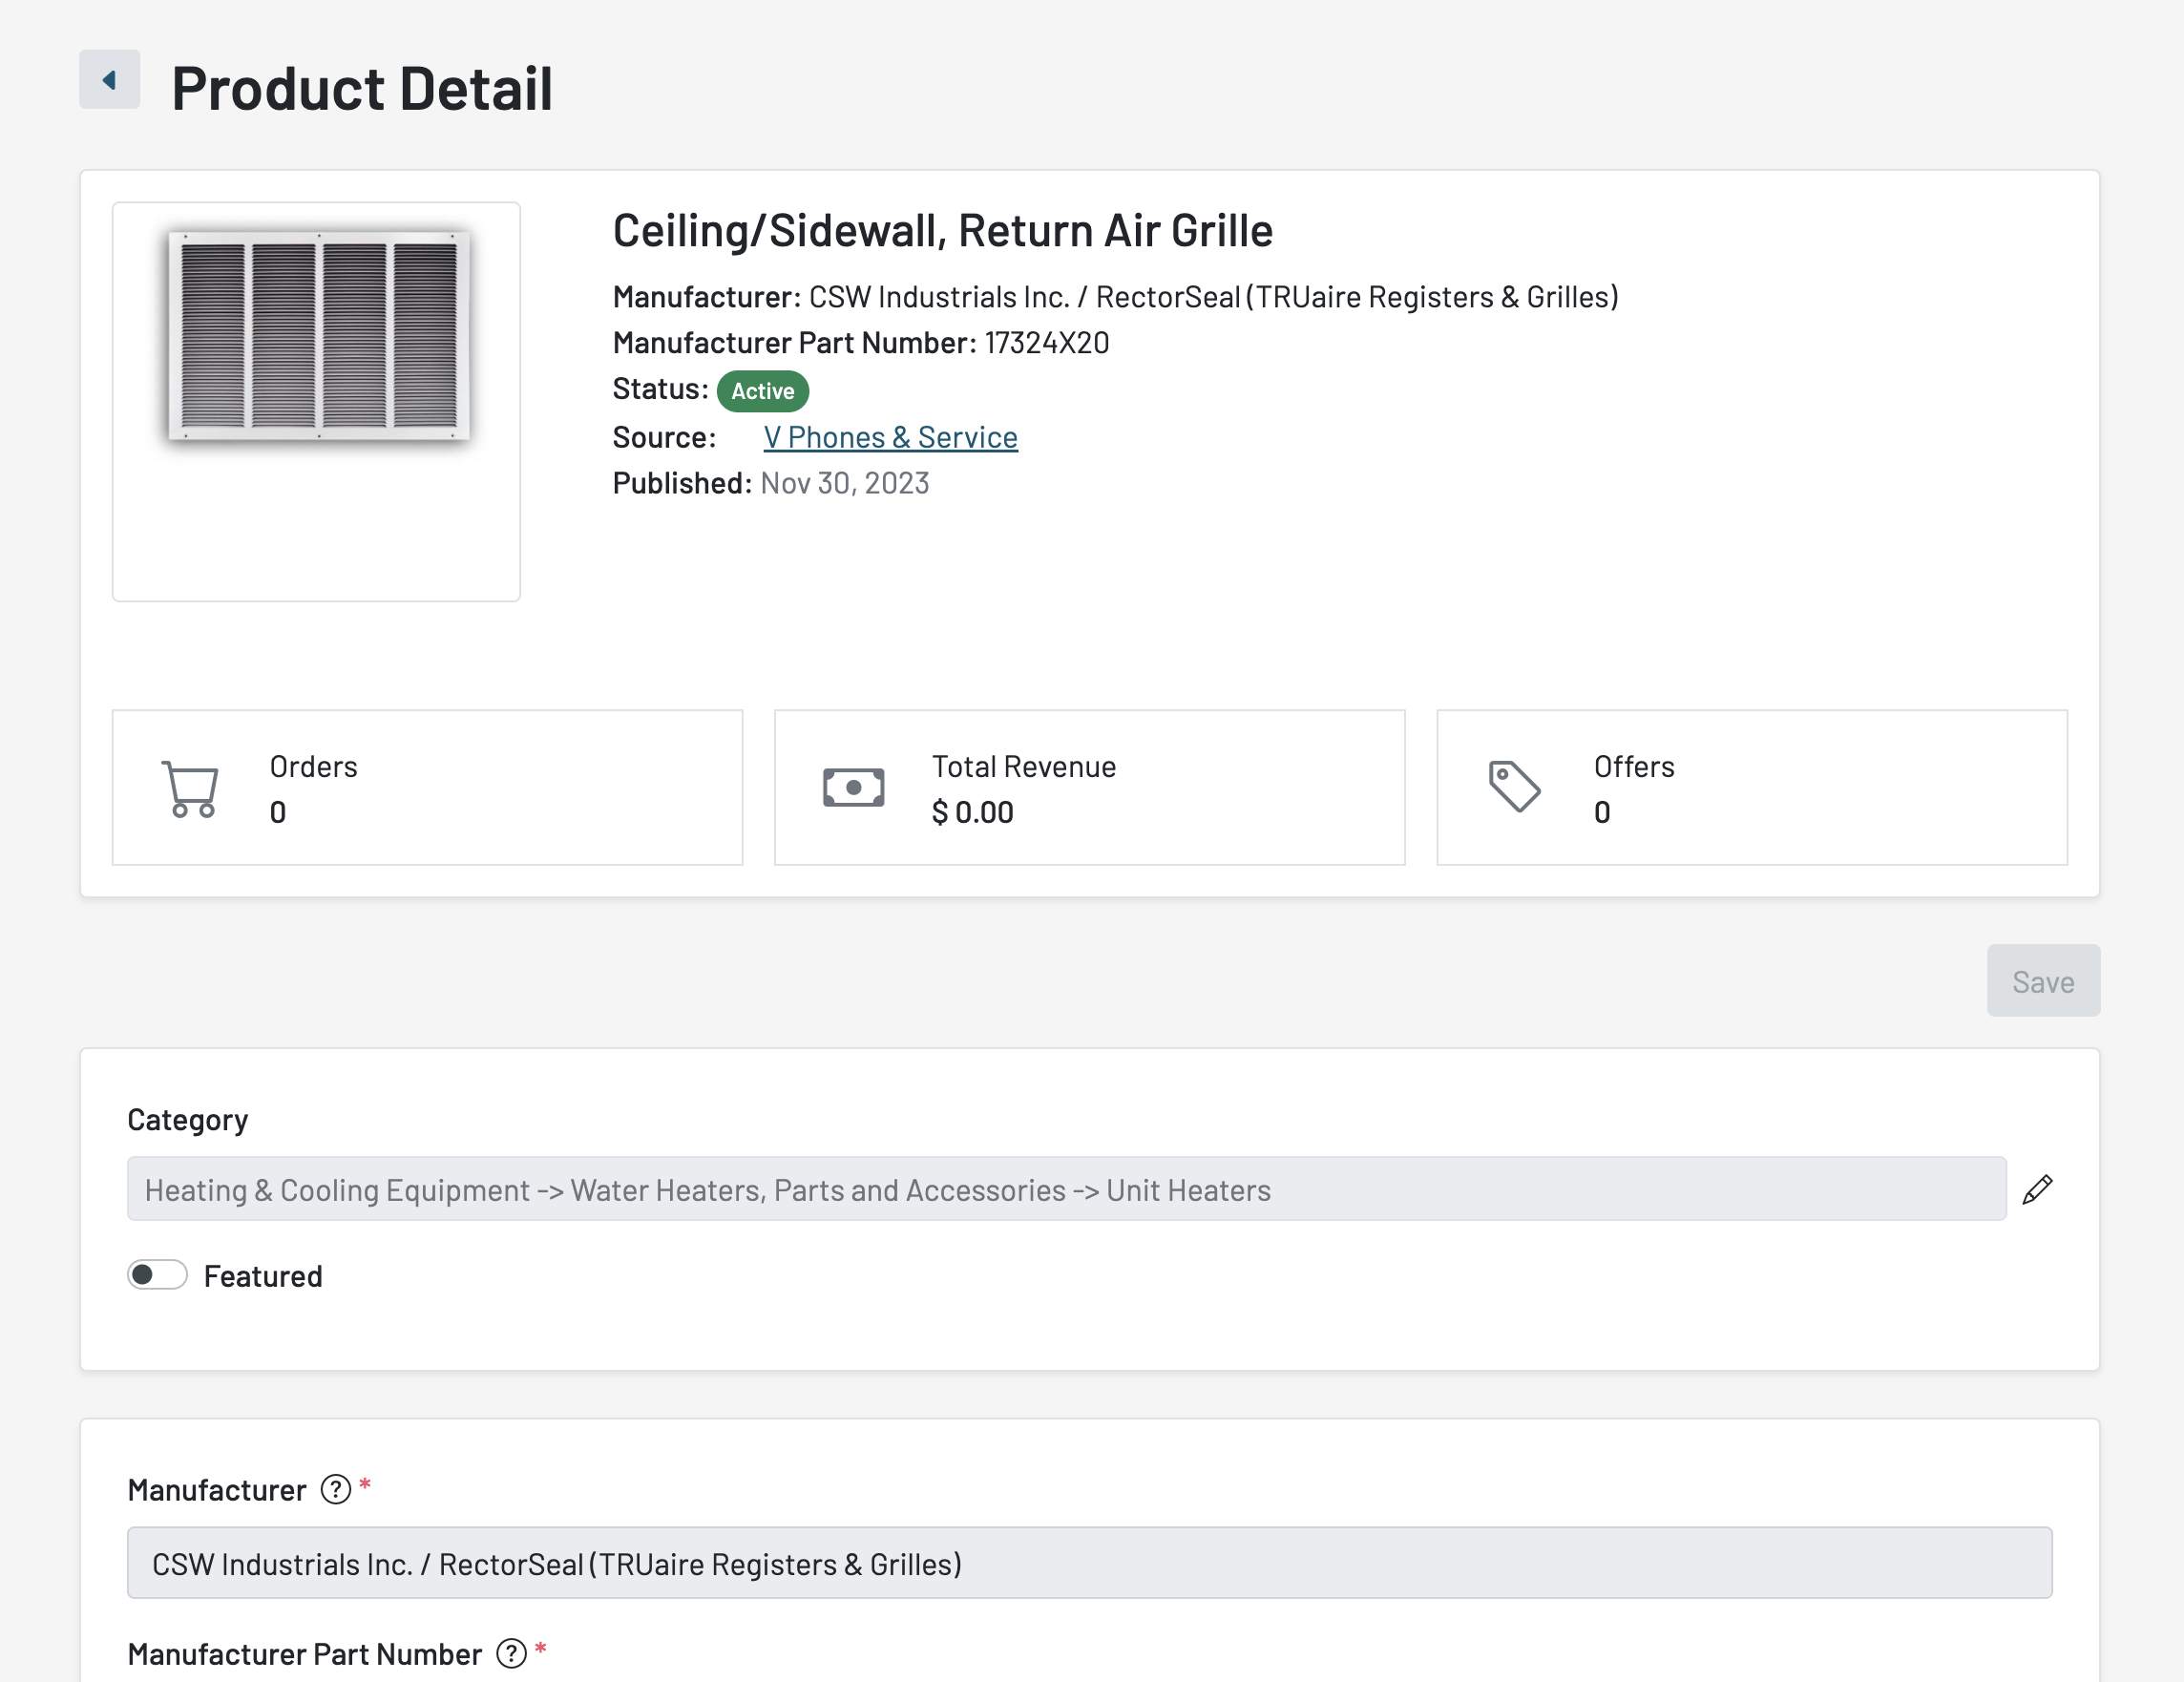Viewport: 2184px width, 1682px height.
Task: Click the Orders shopping cart icon
Action: [190, 788]
